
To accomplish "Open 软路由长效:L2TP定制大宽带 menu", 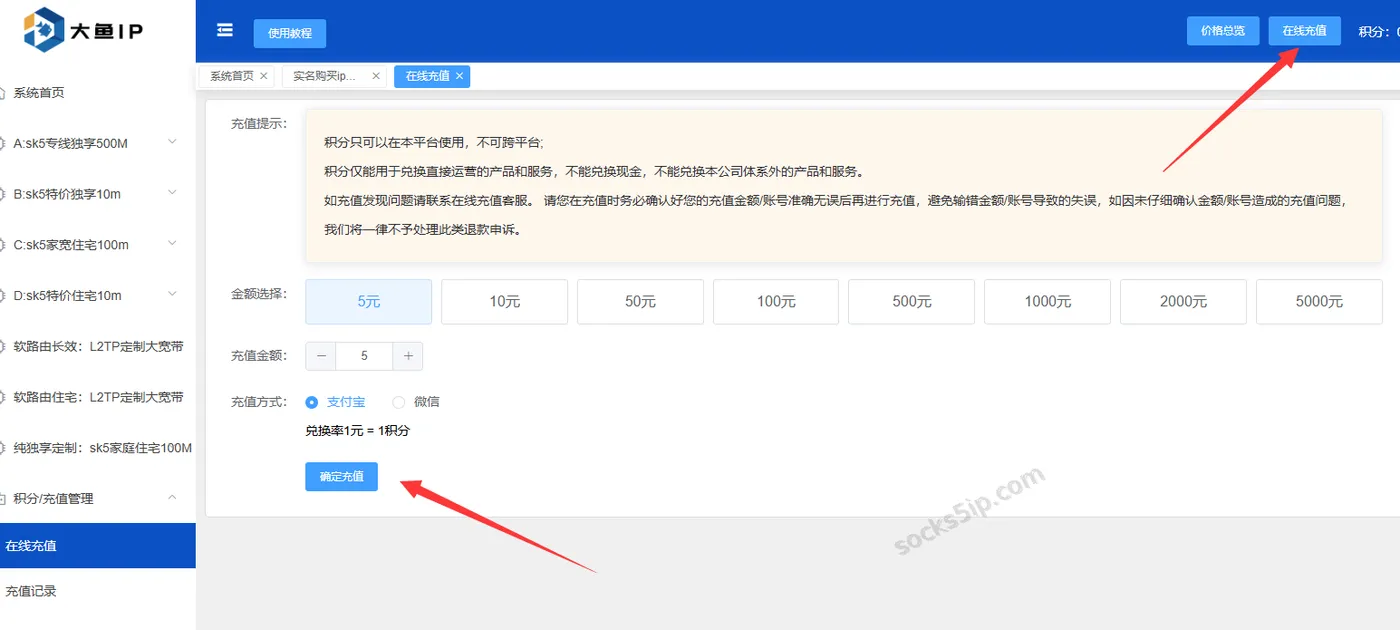I will (97, 346).
